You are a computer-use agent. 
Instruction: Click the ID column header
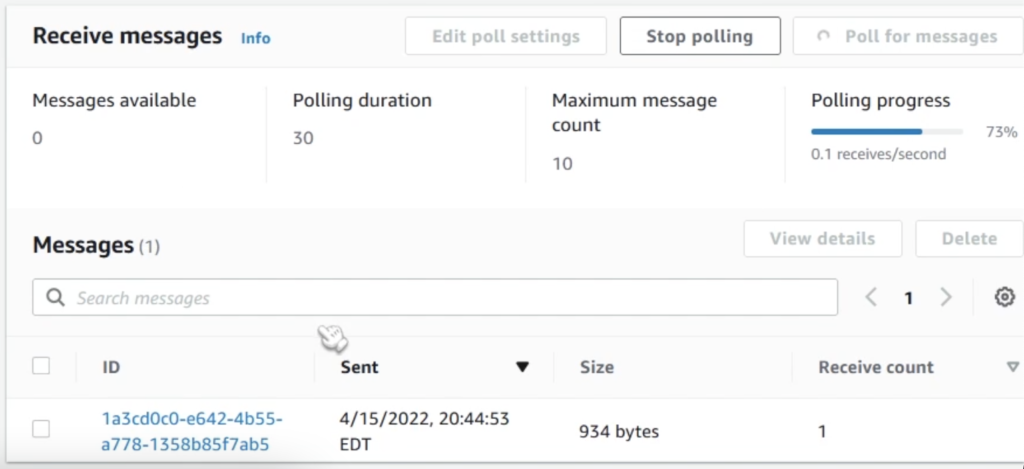[x=111, y=367]
